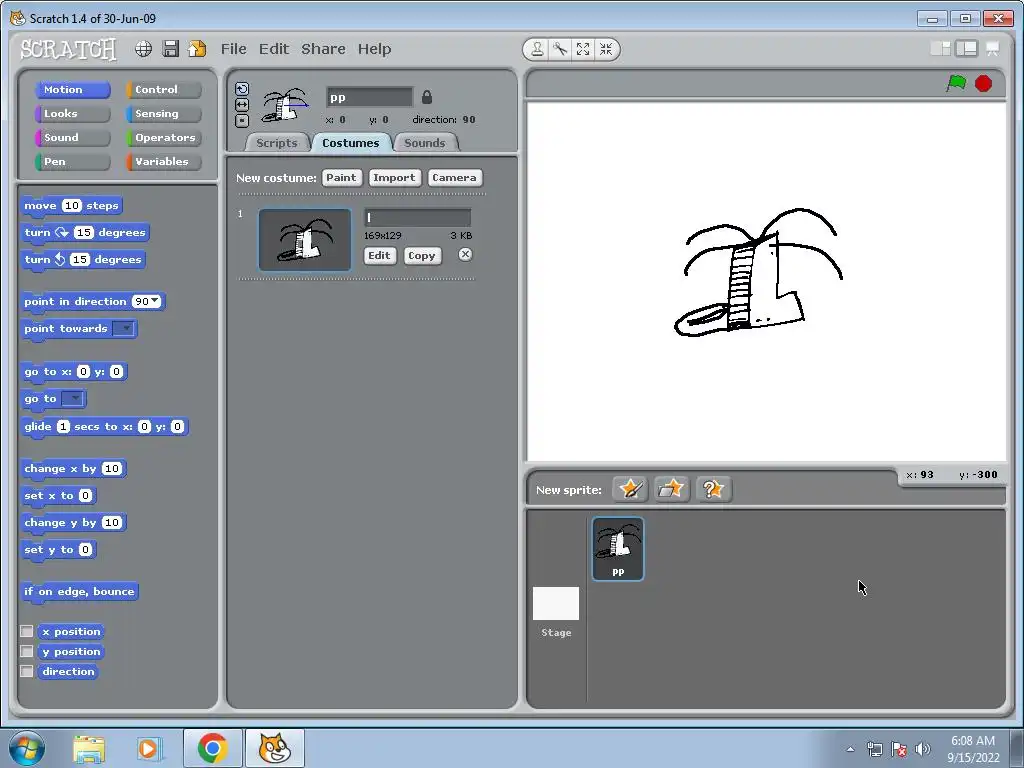Switch to the Scripts tab
This screenshot has height=768, width=1024.
pos(276,143)
